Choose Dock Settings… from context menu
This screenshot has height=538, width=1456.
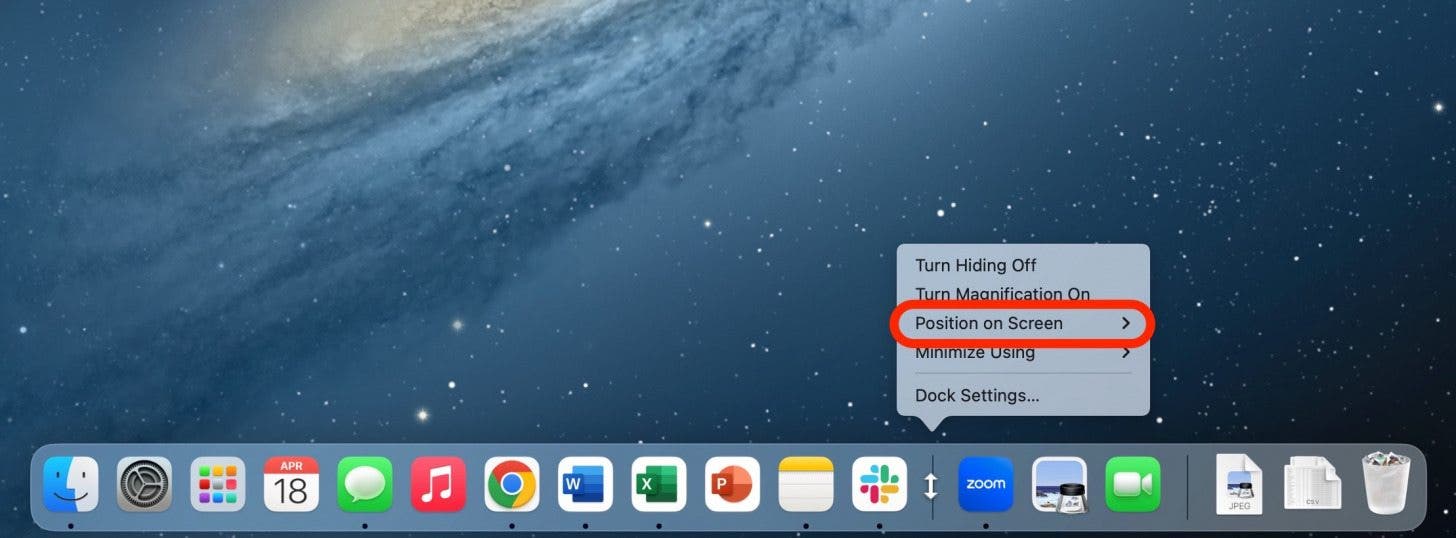[977, 395]
